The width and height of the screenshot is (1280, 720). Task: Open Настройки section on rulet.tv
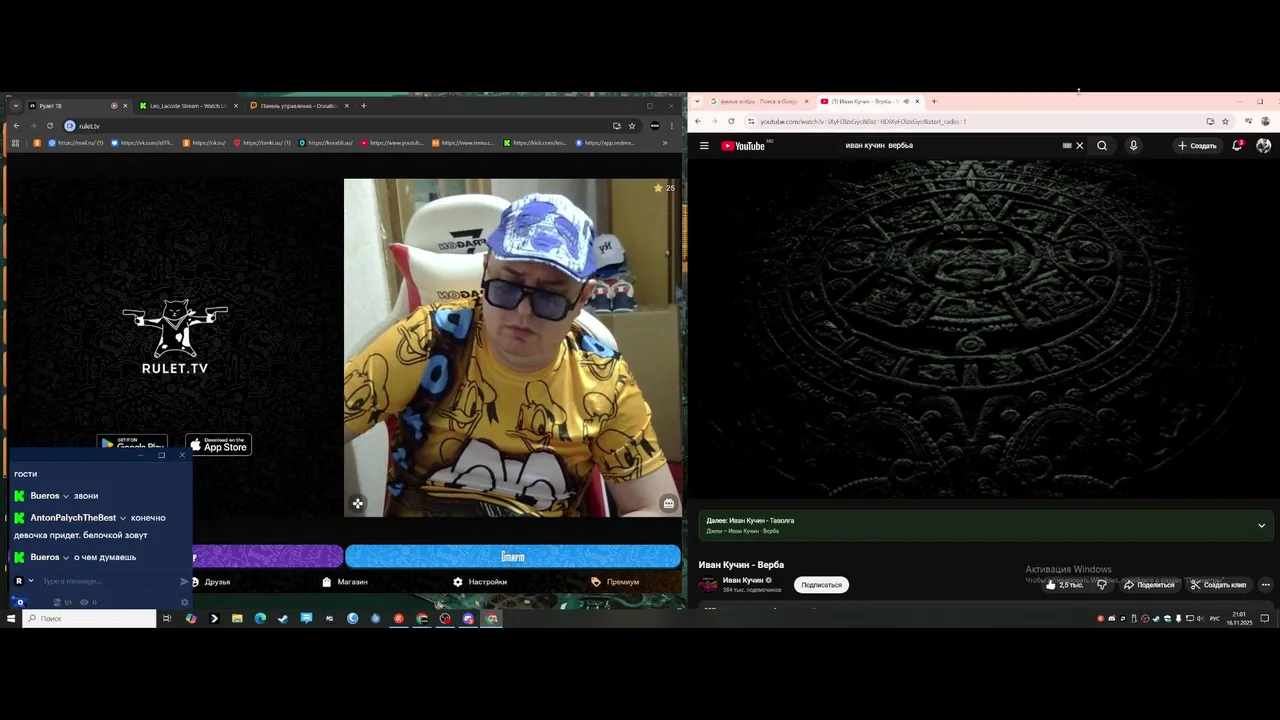coord(480,581)
